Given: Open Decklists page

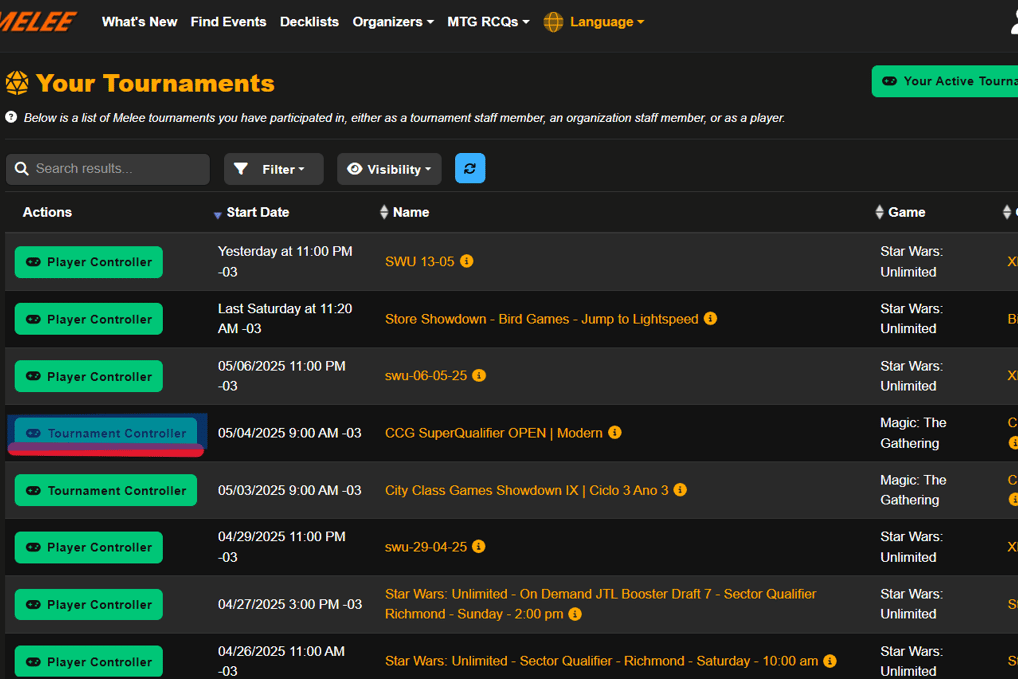Looking at the screenshot, I should click(x=309, y=22).
